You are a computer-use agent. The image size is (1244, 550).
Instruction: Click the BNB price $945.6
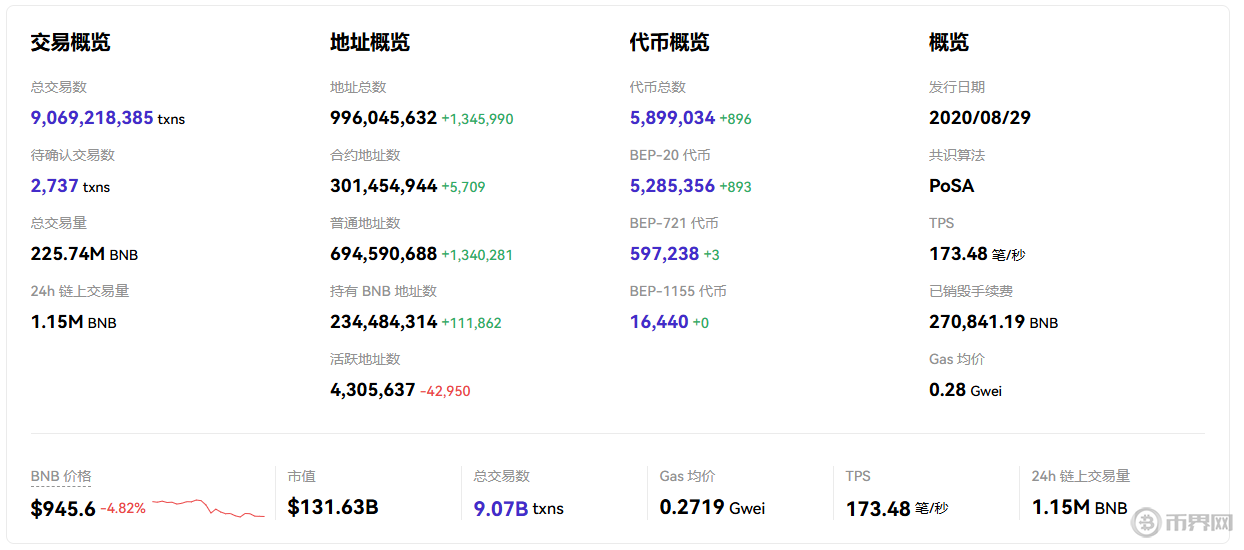point(63,509)
